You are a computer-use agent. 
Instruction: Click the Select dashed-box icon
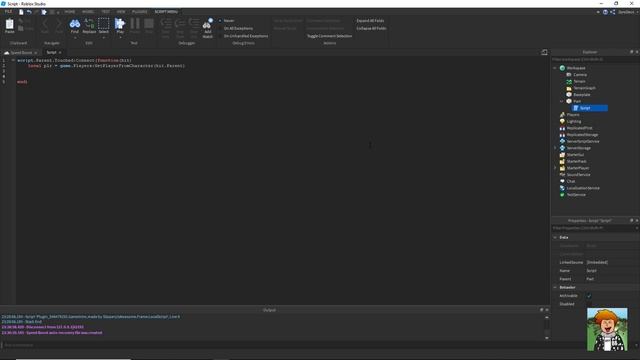pos(104,23)
